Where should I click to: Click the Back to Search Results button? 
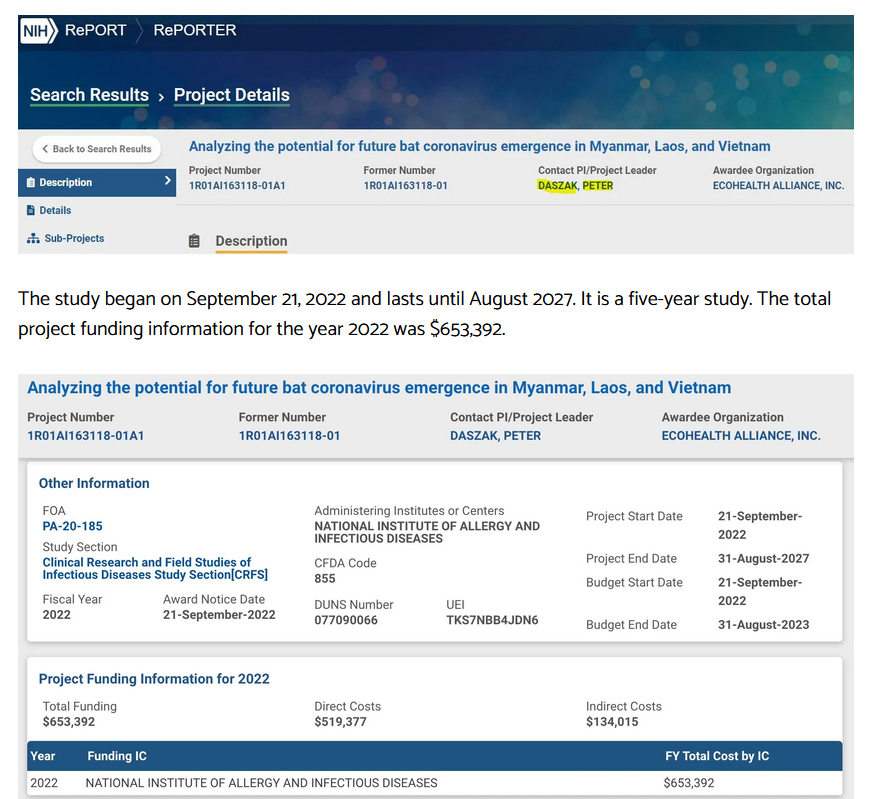[96, 149]
